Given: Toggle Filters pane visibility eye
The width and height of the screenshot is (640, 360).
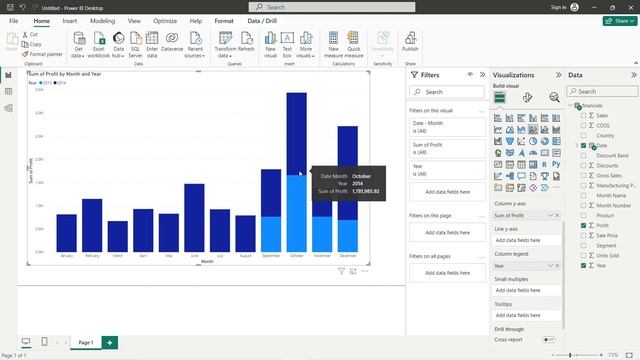Looking at the screenshot, I should 470,75.
